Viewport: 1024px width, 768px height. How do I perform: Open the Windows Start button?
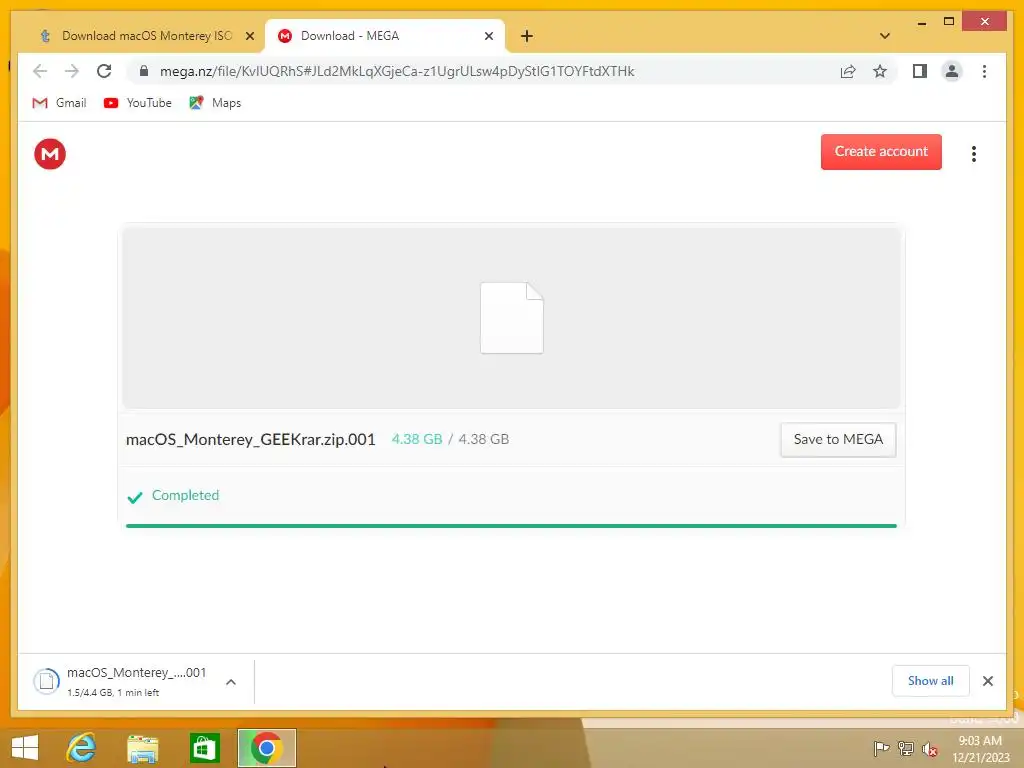tap(25, 748)
